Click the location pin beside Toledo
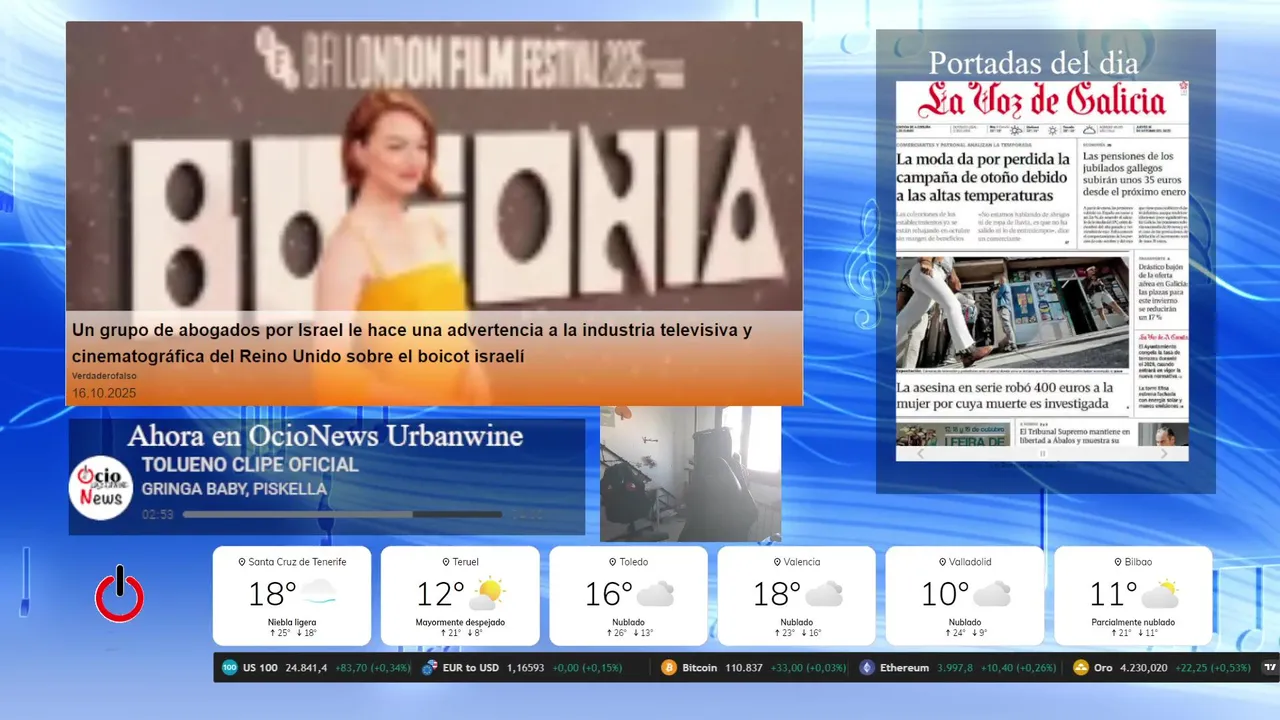 613,562
